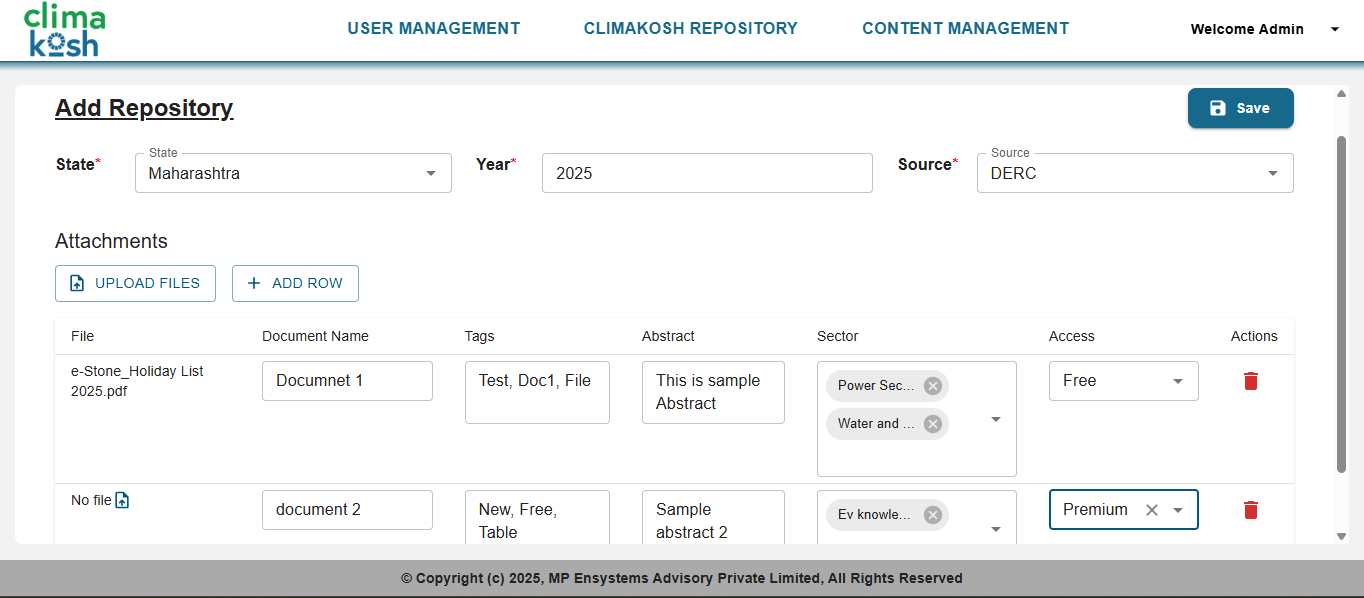The image size is (1364, 598).
Task: Remove the Water and... sector chip
Action: point(932,424)
